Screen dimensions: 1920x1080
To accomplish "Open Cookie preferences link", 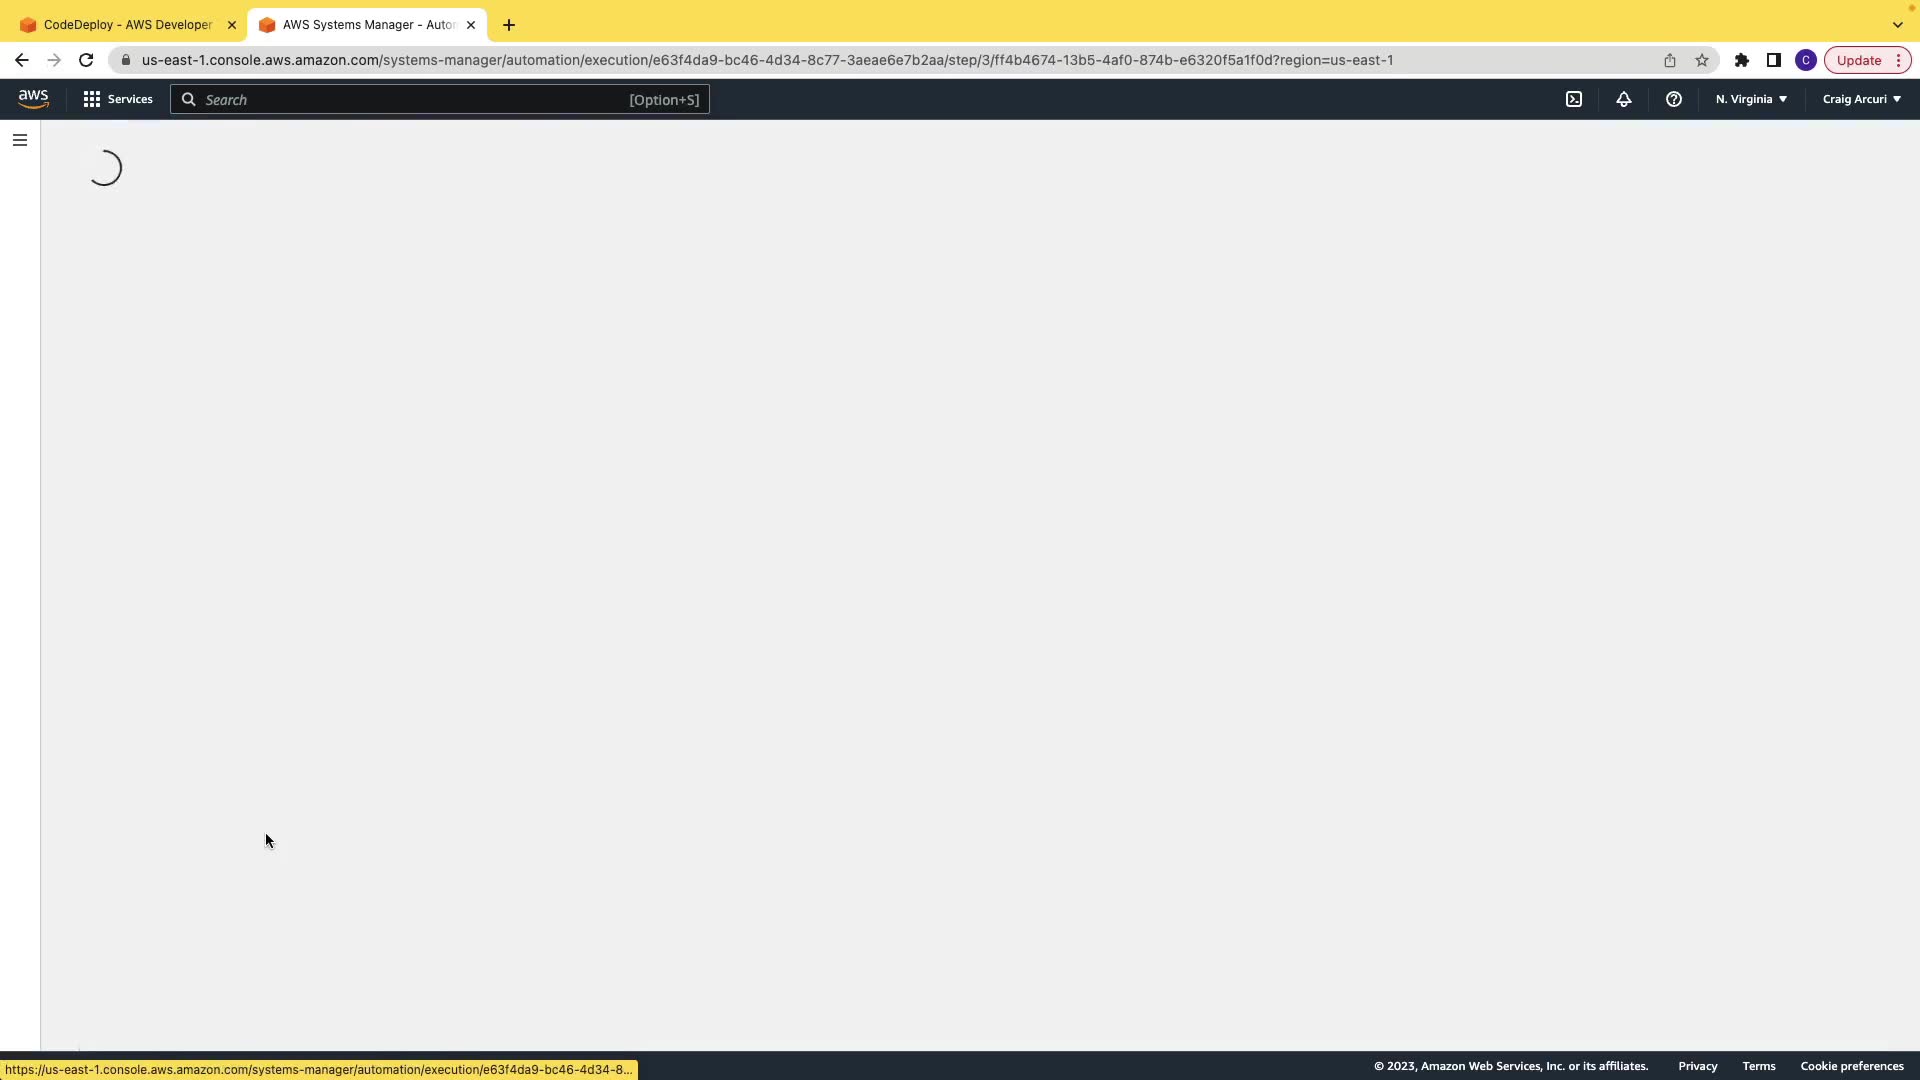I will (1851, 1066).
